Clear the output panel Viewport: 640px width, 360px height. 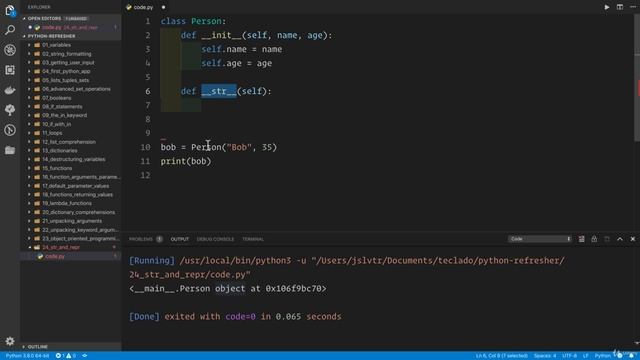581,239
